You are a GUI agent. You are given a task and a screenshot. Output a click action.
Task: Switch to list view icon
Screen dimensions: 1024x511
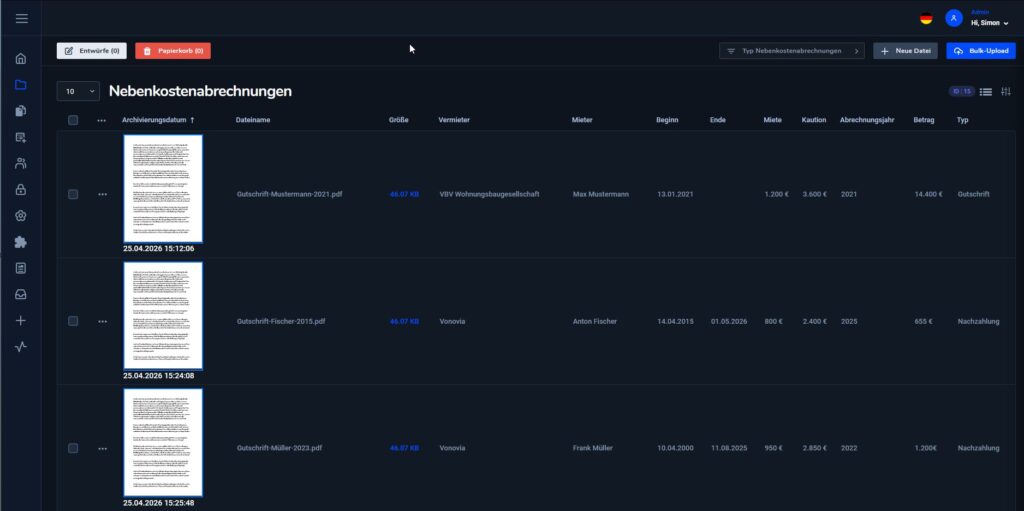tap(986, 92)
